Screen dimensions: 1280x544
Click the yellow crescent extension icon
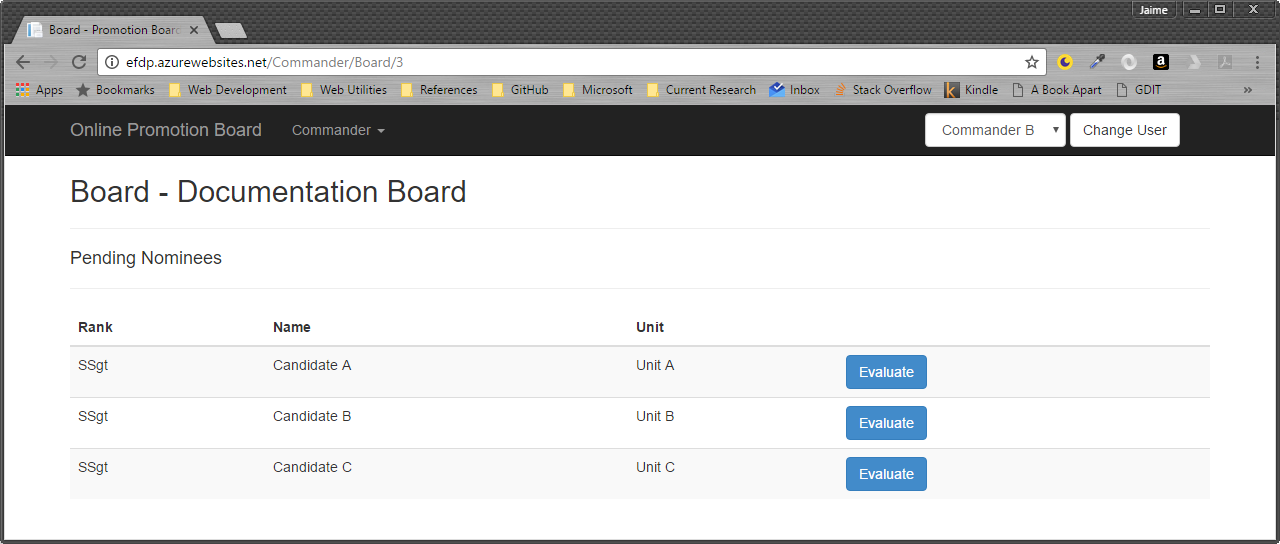coord(1065,62)
